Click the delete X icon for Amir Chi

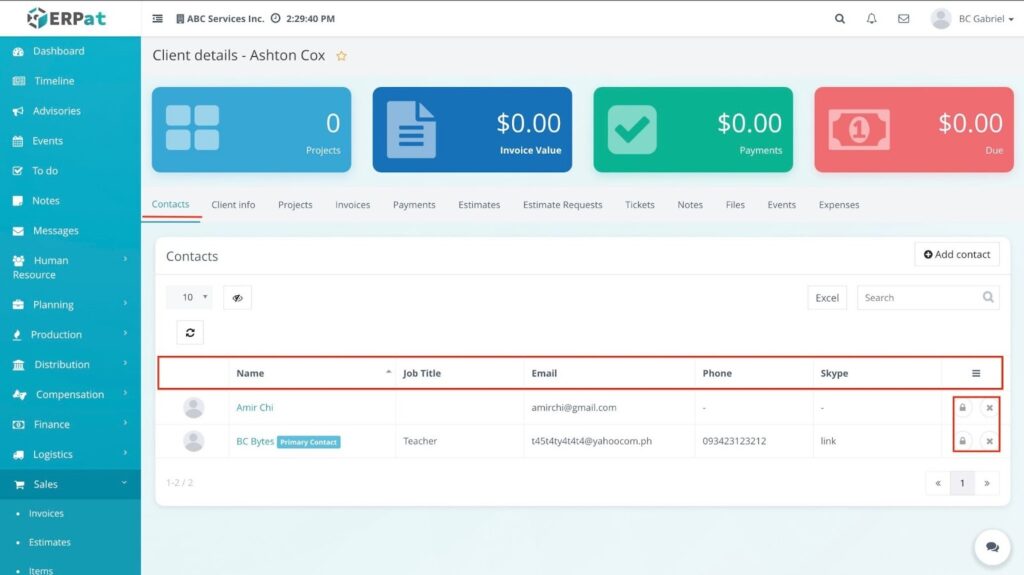[x=989, y=408]
